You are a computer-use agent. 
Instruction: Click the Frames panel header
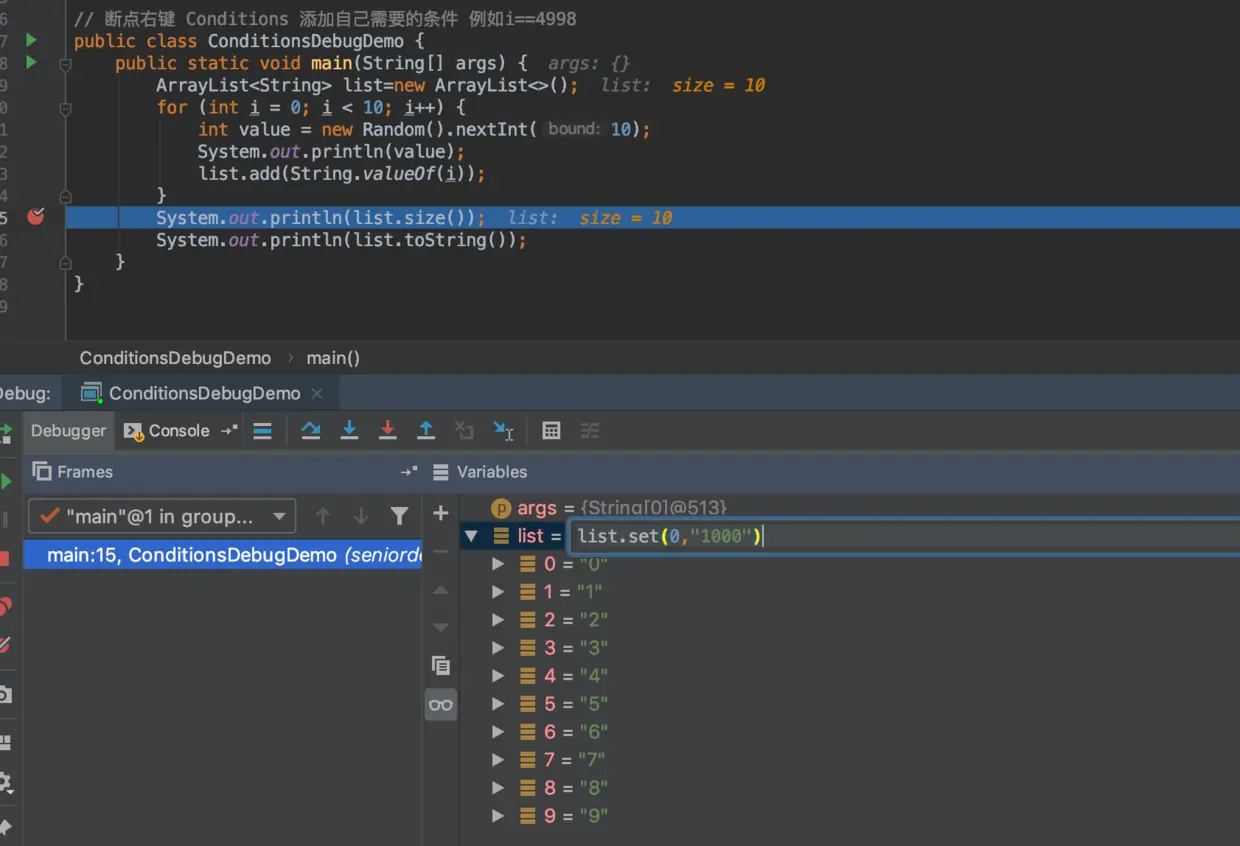(x=73, y=471)
